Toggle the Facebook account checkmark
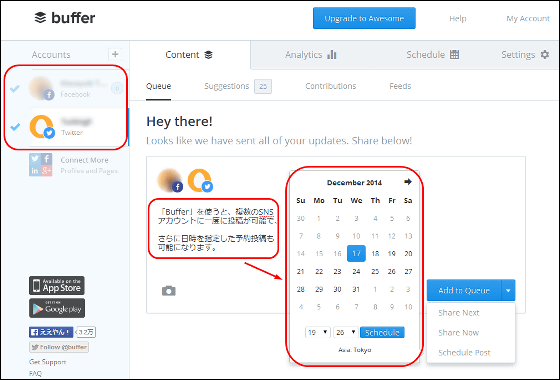The height and width of the screenshot is (380, 560). click(15, 88)
